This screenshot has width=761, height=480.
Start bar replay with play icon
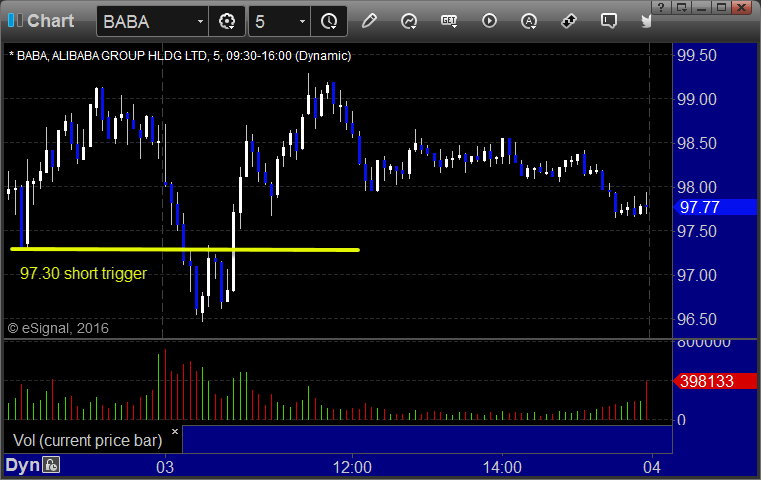point(489,21)
